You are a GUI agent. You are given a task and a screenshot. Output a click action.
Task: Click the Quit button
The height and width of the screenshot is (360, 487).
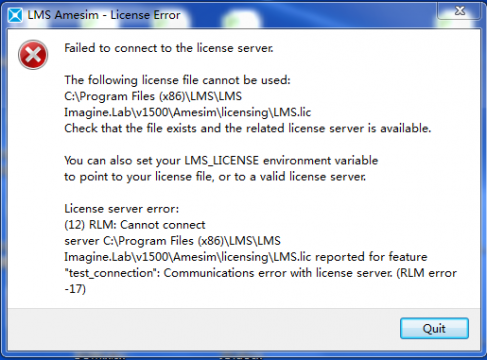[x=434, y=328]
